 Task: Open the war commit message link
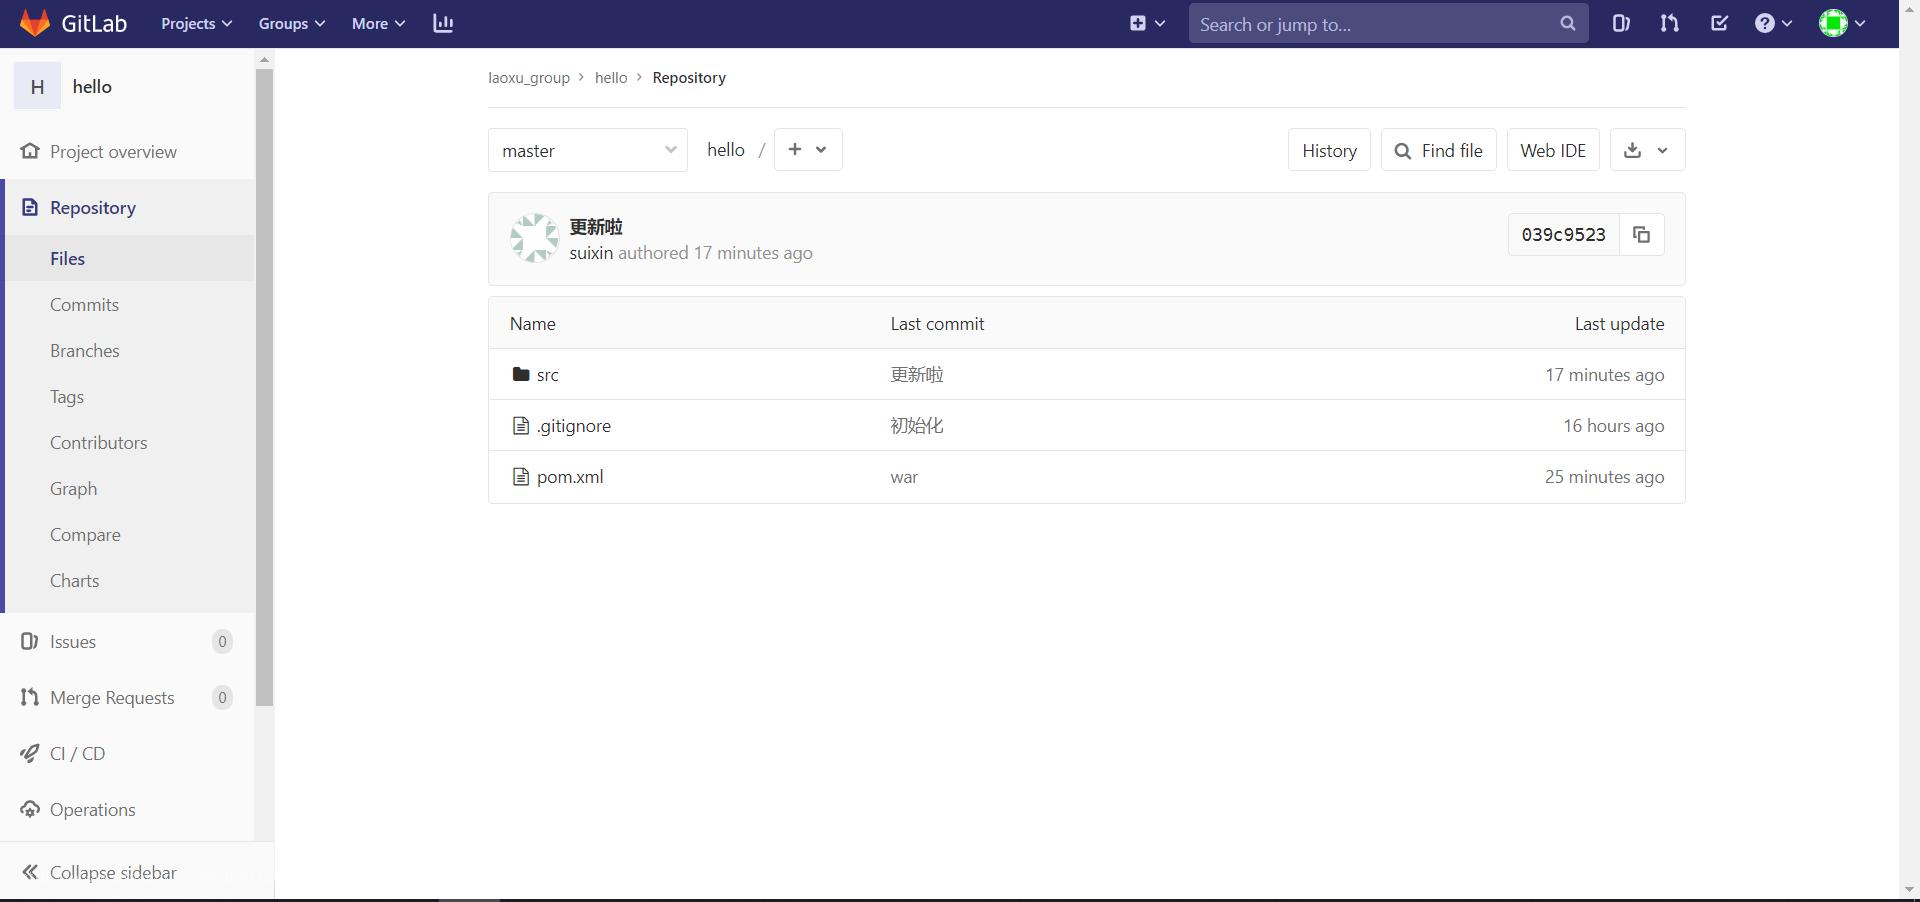point(904,477)
